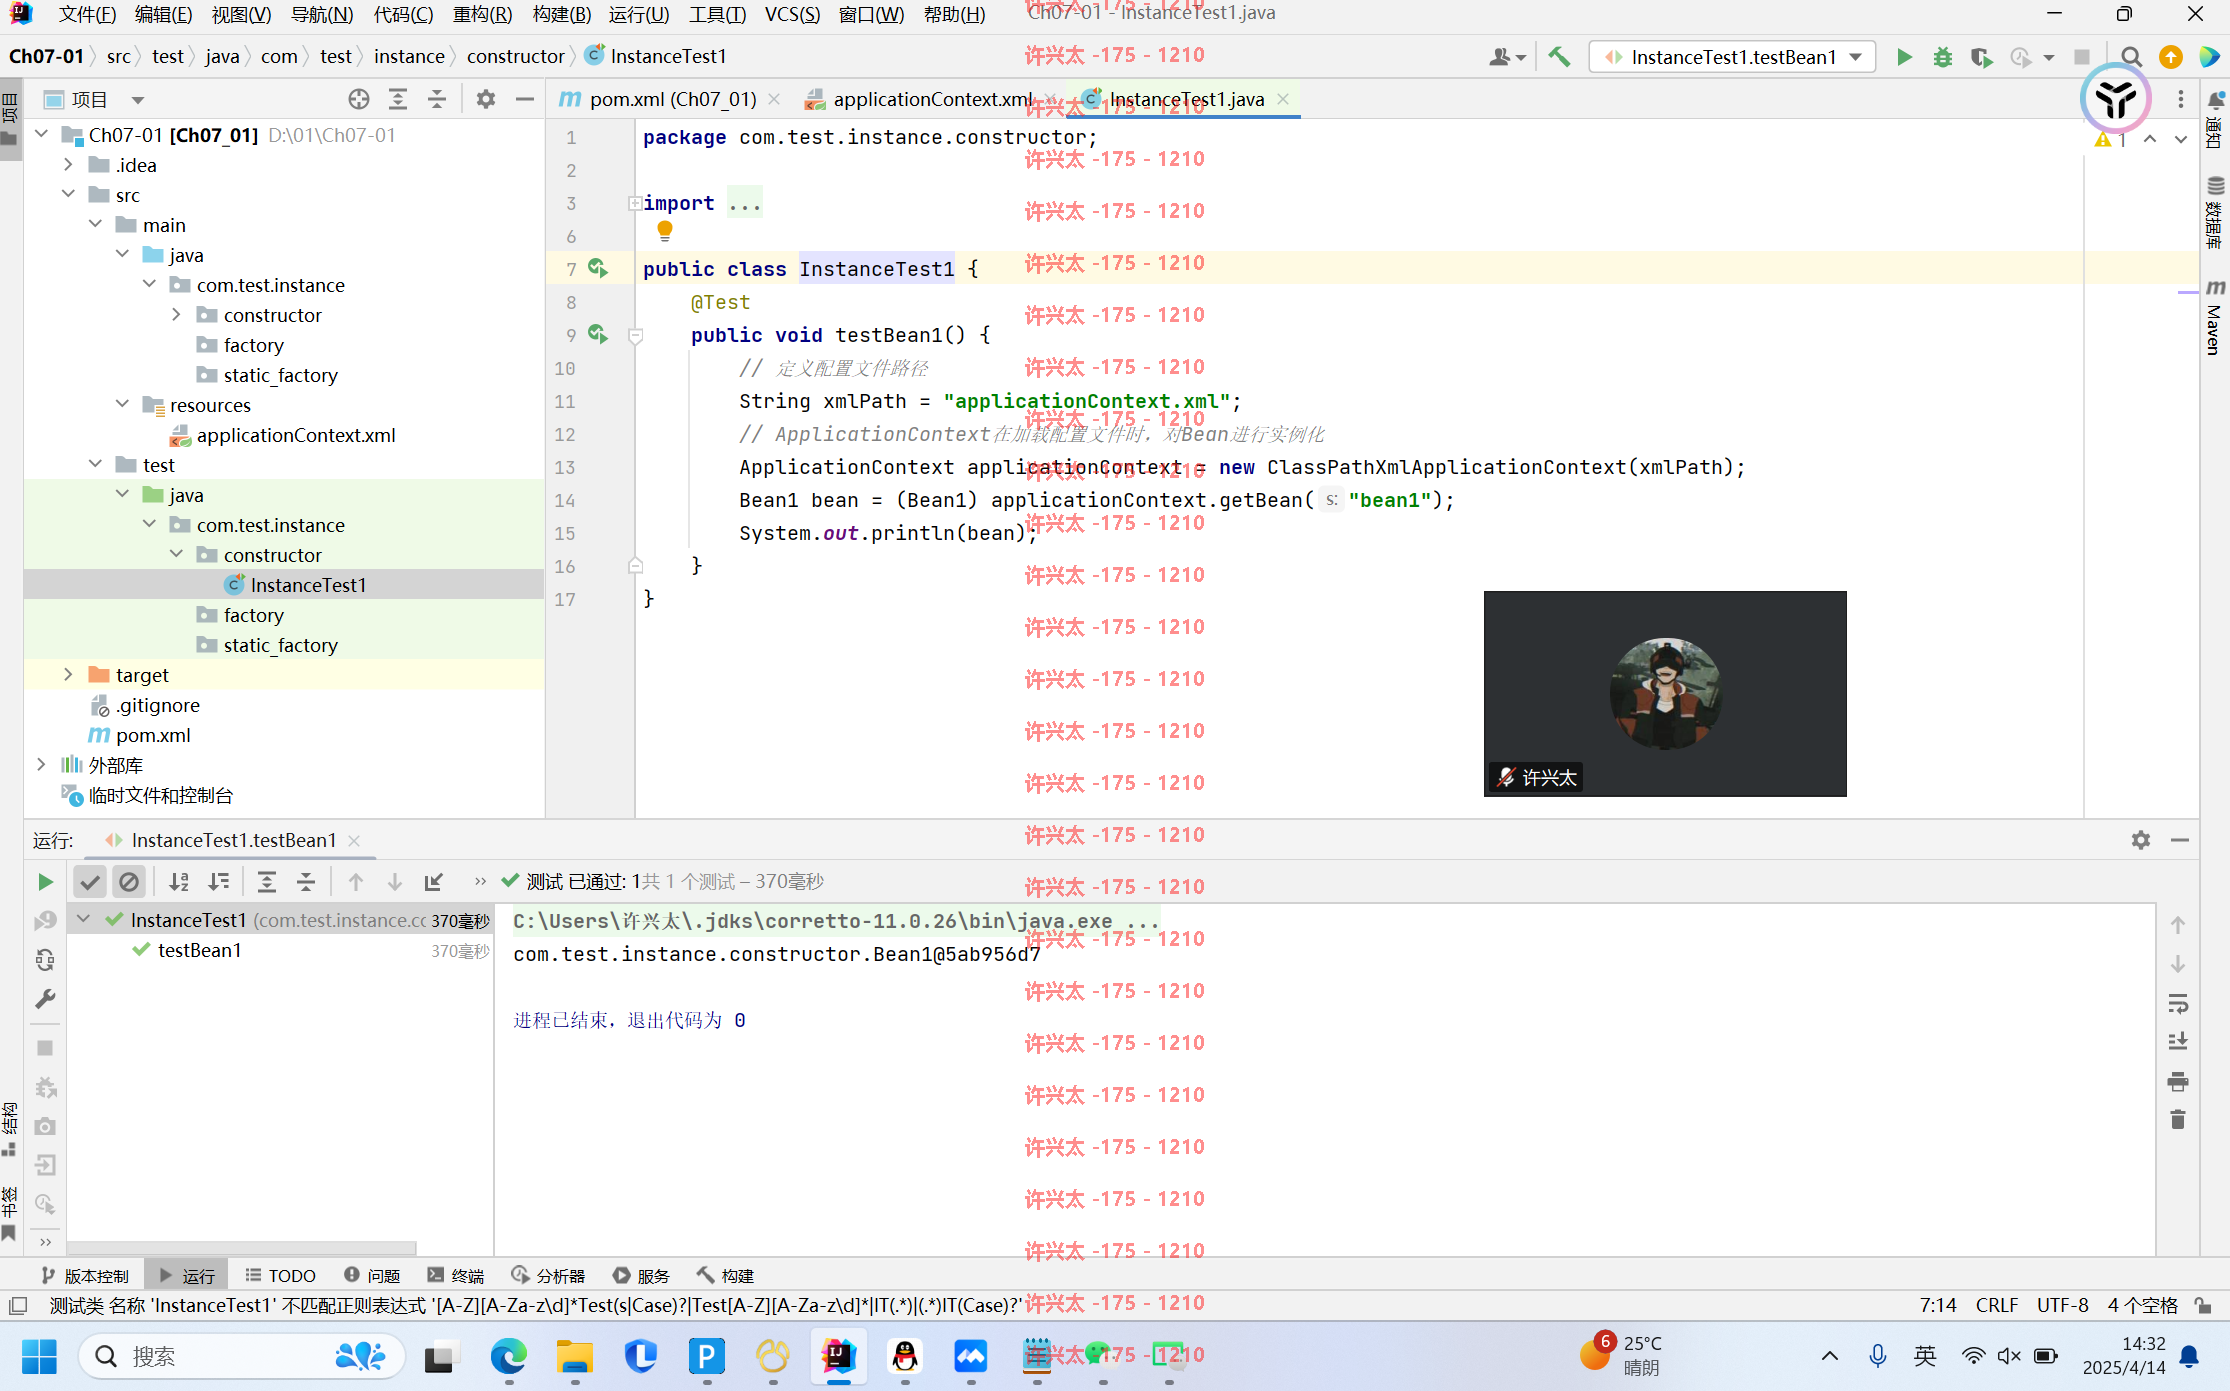
Task: Open the Database side panel
Action: pos(2214,212)
